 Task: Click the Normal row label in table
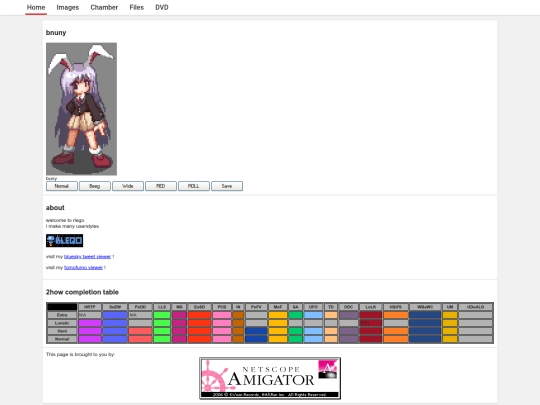(62, 339)
